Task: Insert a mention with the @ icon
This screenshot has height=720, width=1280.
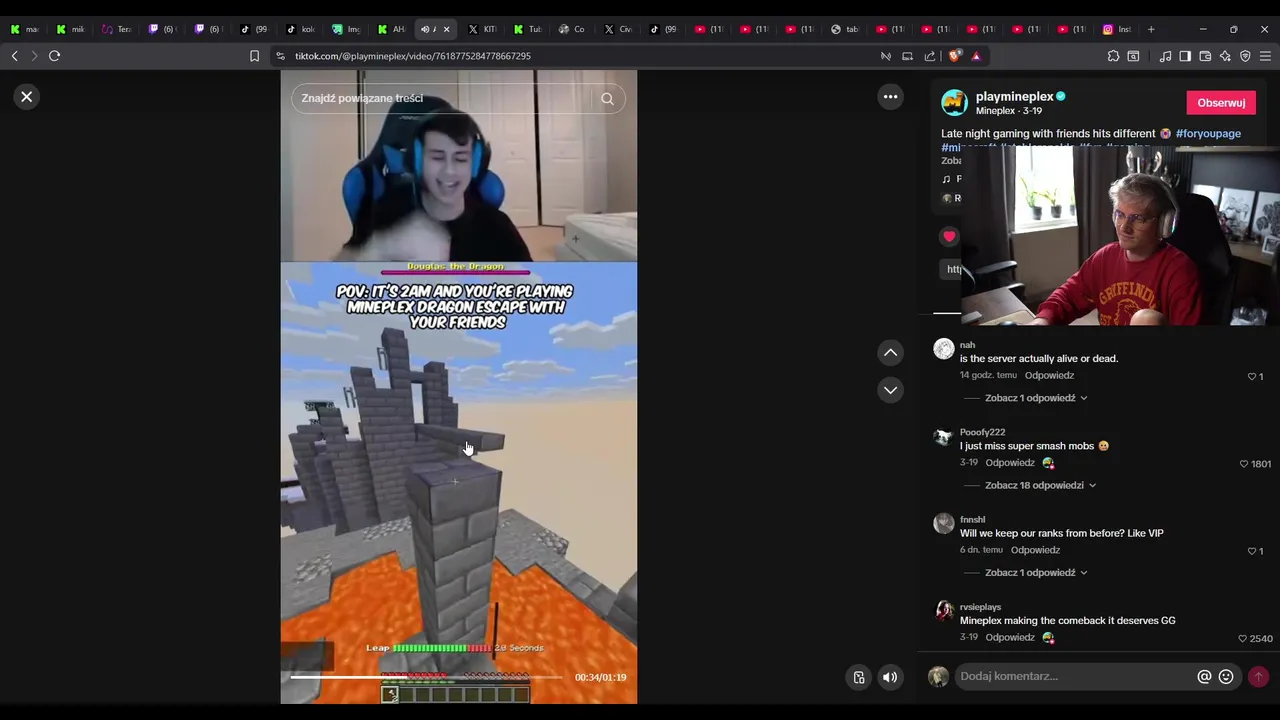Action: (x=1204, y=677)
